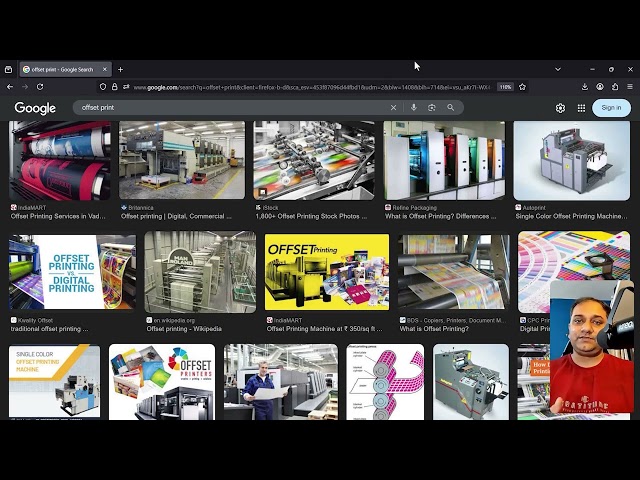This screenshot has height=480, width=640.
Task: Open the Wikipedia MAN Roland press image
Action: [x=200, y=272]
